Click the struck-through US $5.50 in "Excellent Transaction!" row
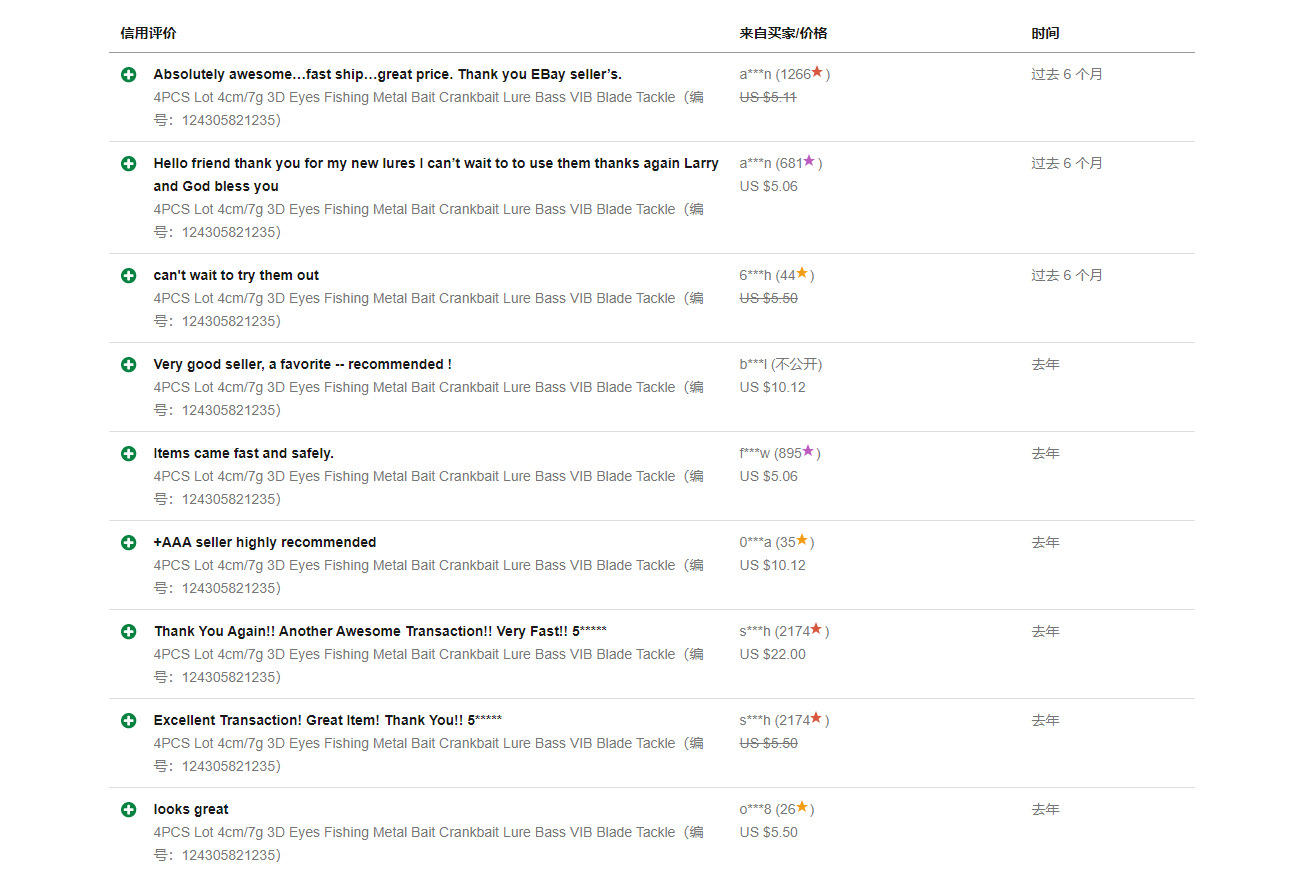Screen dimensions: 1300x870 769,743
